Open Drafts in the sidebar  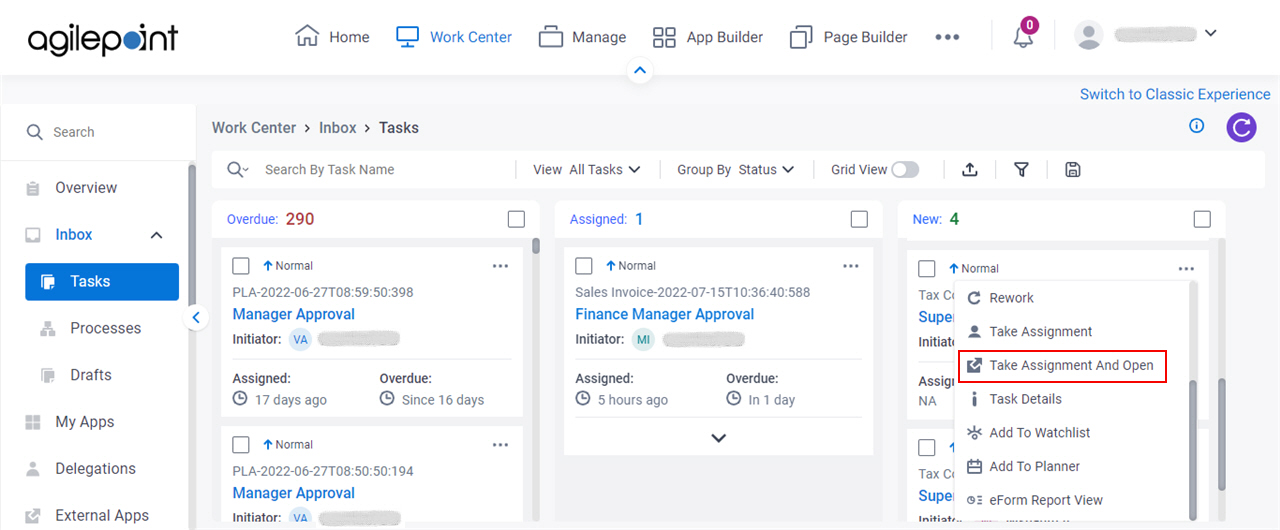(x=91, y=375)
